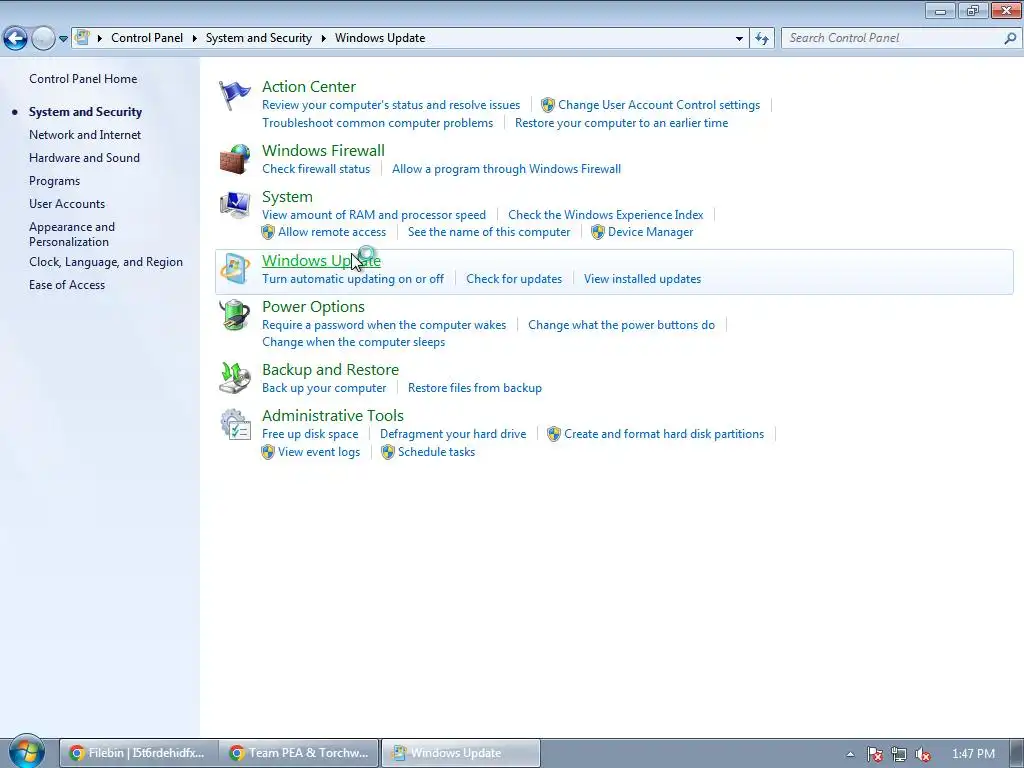This screenshot has height=768, width=1024.
Task: Click Check the Windows Experience Index
Action: (x=605, y=215)
